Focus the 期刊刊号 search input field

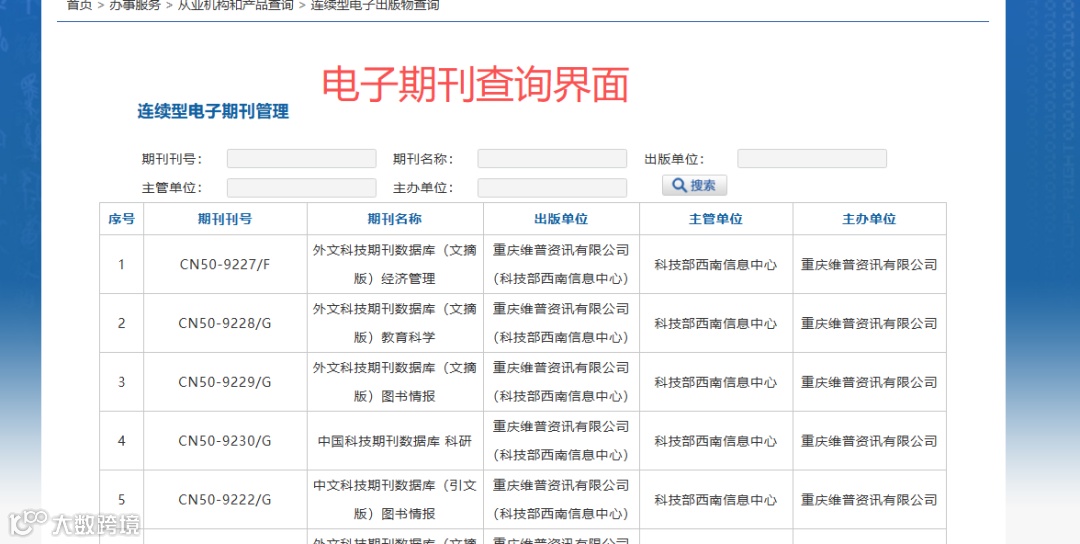[x=302, y=158]
